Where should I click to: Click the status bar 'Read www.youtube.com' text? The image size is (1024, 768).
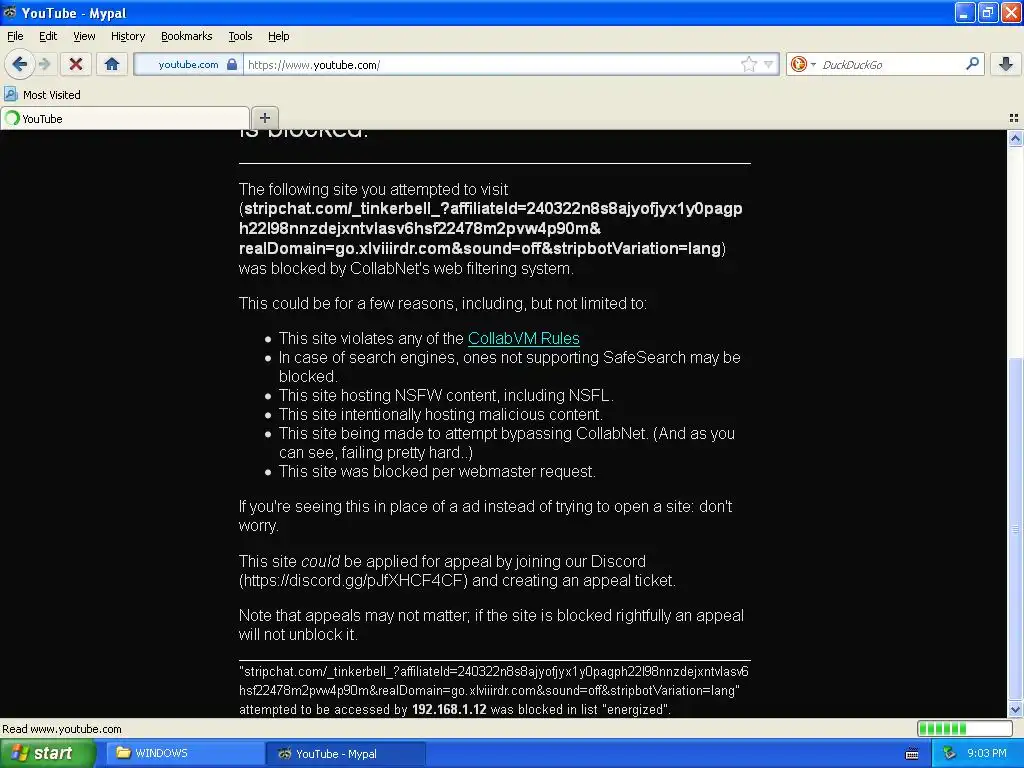click(62, 729)
